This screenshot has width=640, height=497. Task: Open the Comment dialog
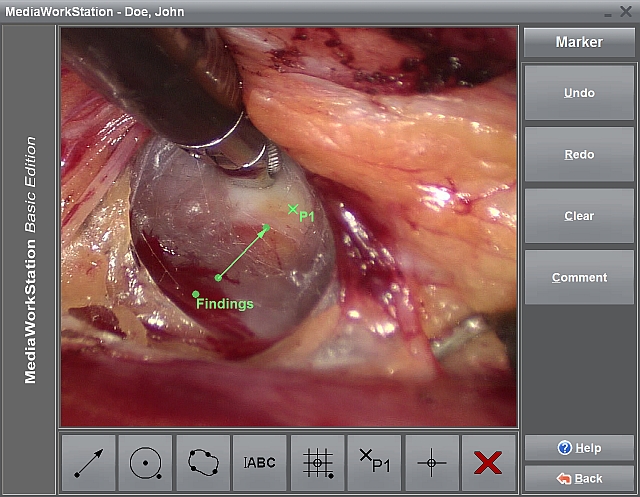(x=579, y=277)
